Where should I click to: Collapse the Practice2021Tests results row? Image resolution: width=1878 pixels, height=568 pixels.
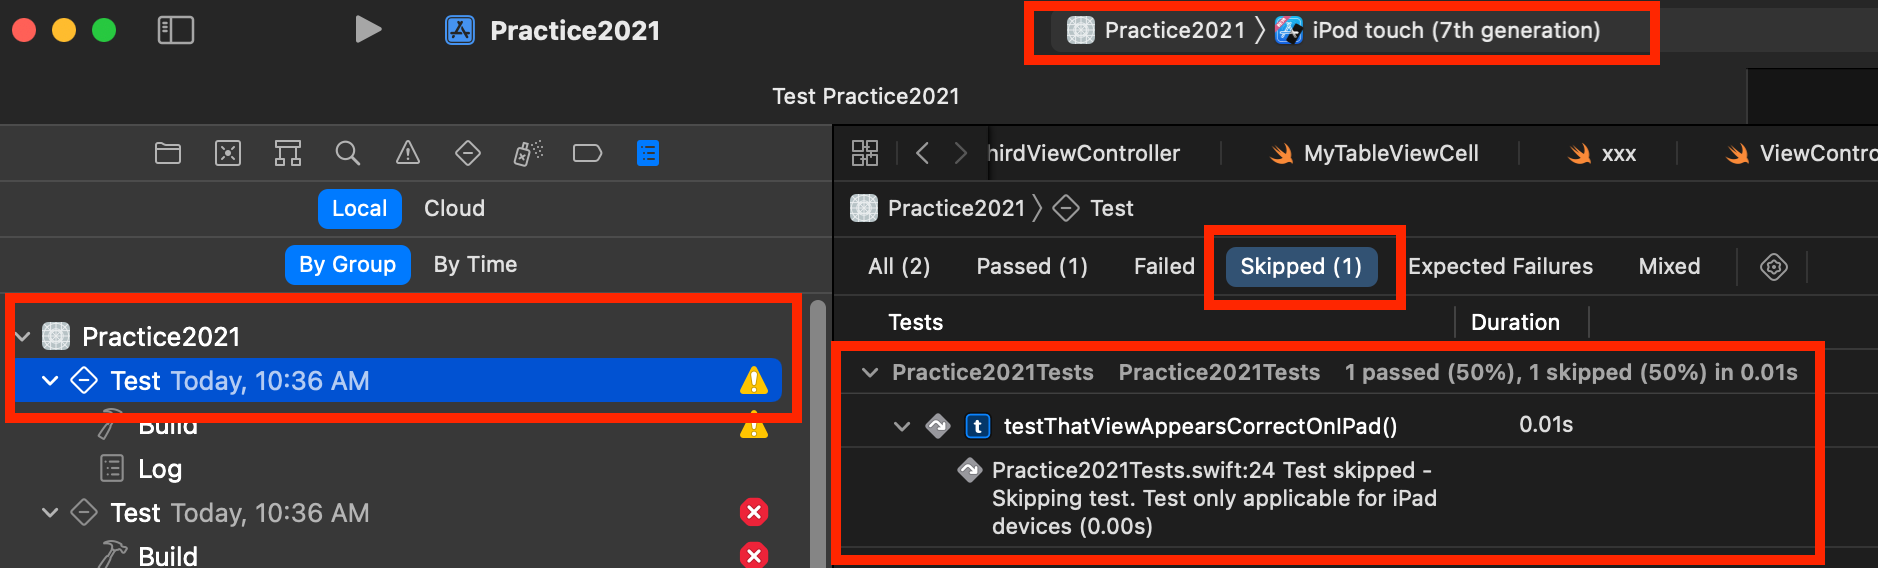[870, 373]
